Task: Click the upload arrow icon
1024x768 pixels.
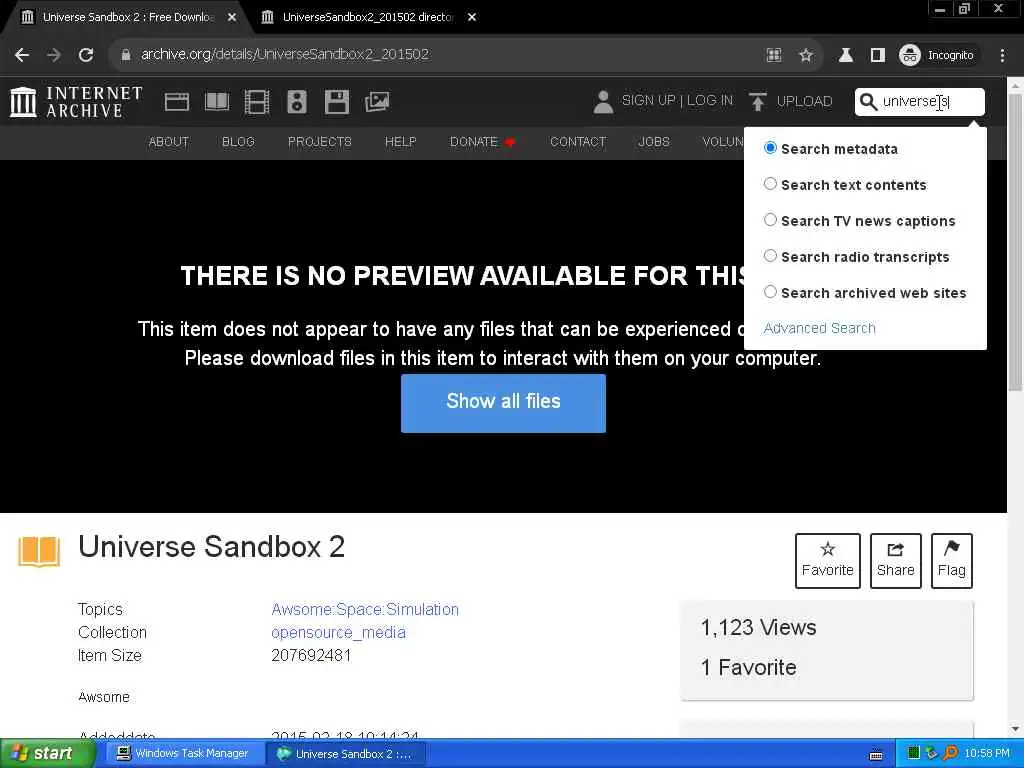Action: 758,102
